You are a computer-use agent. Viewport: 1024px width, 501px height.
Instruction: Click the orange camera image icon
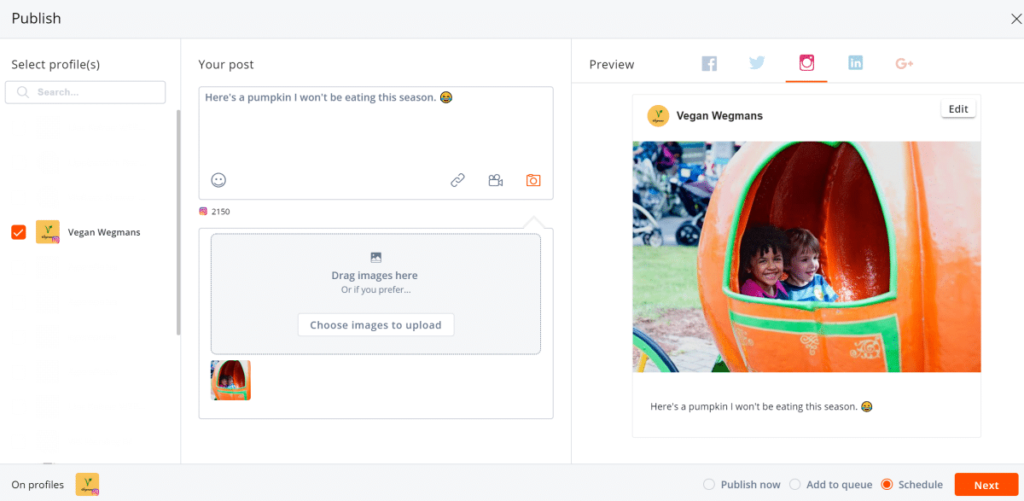[533, 180]
